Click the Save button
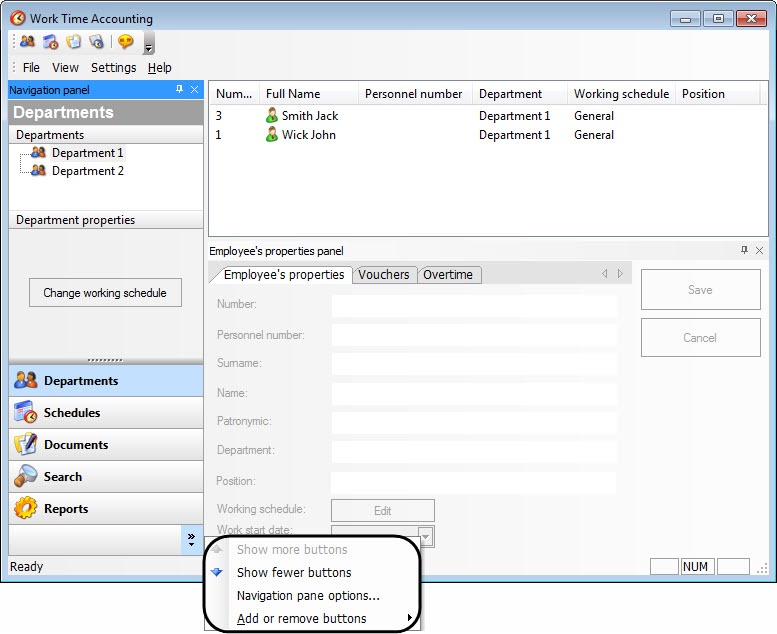Viewport: 777px width, 634px height. (x=700, y=289)
